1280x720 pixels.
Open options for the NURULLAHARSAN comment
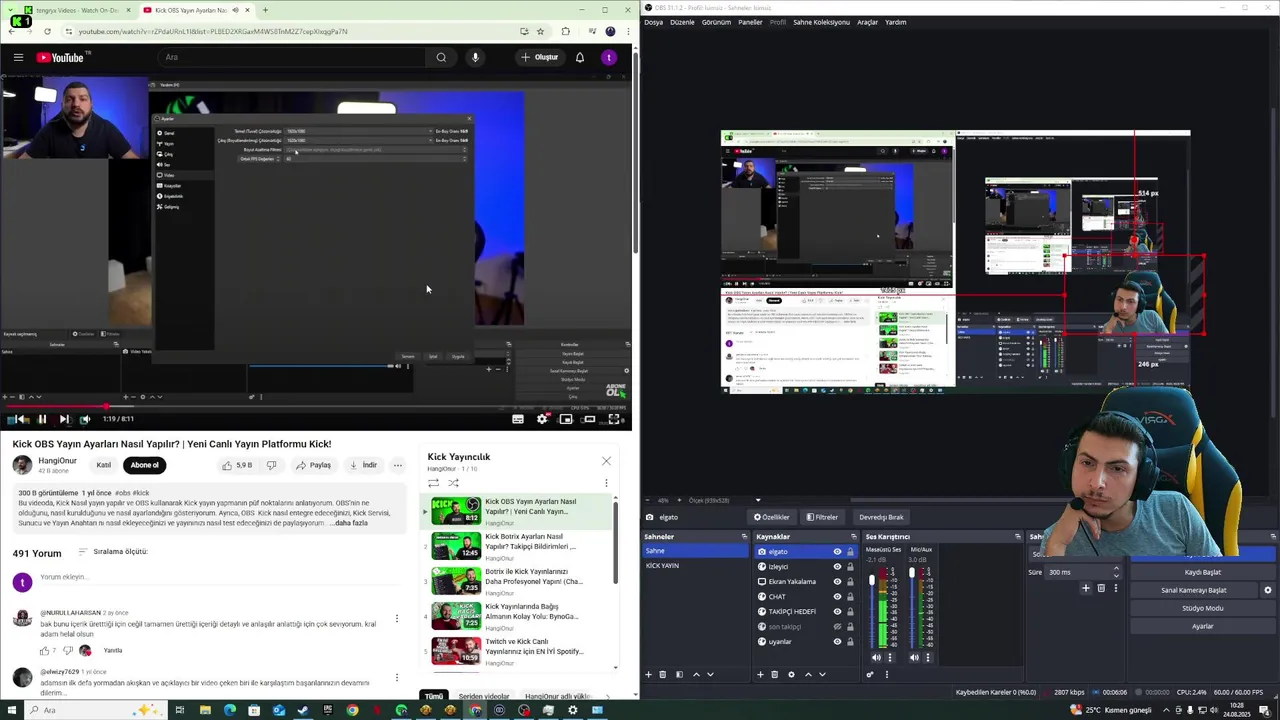point(397,619)
